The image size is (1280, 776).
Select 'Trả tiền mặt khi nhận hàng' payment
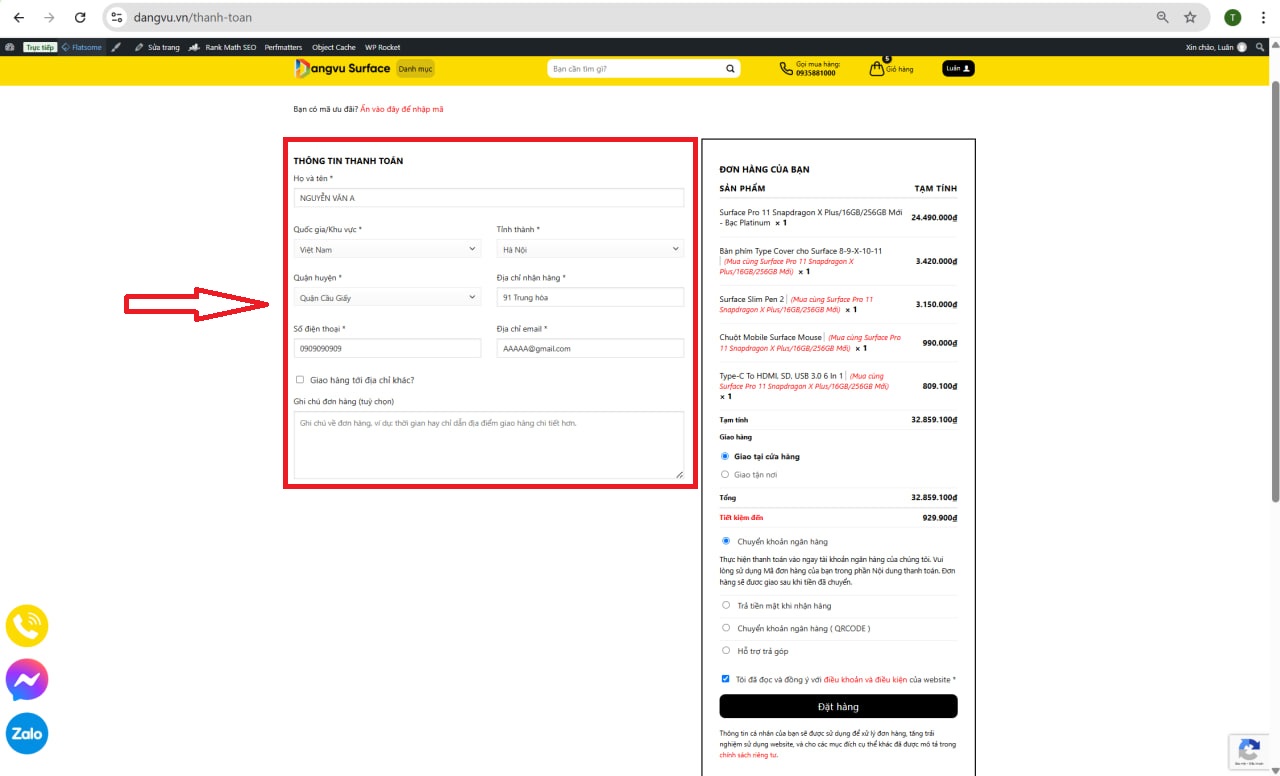click(726, 605)
